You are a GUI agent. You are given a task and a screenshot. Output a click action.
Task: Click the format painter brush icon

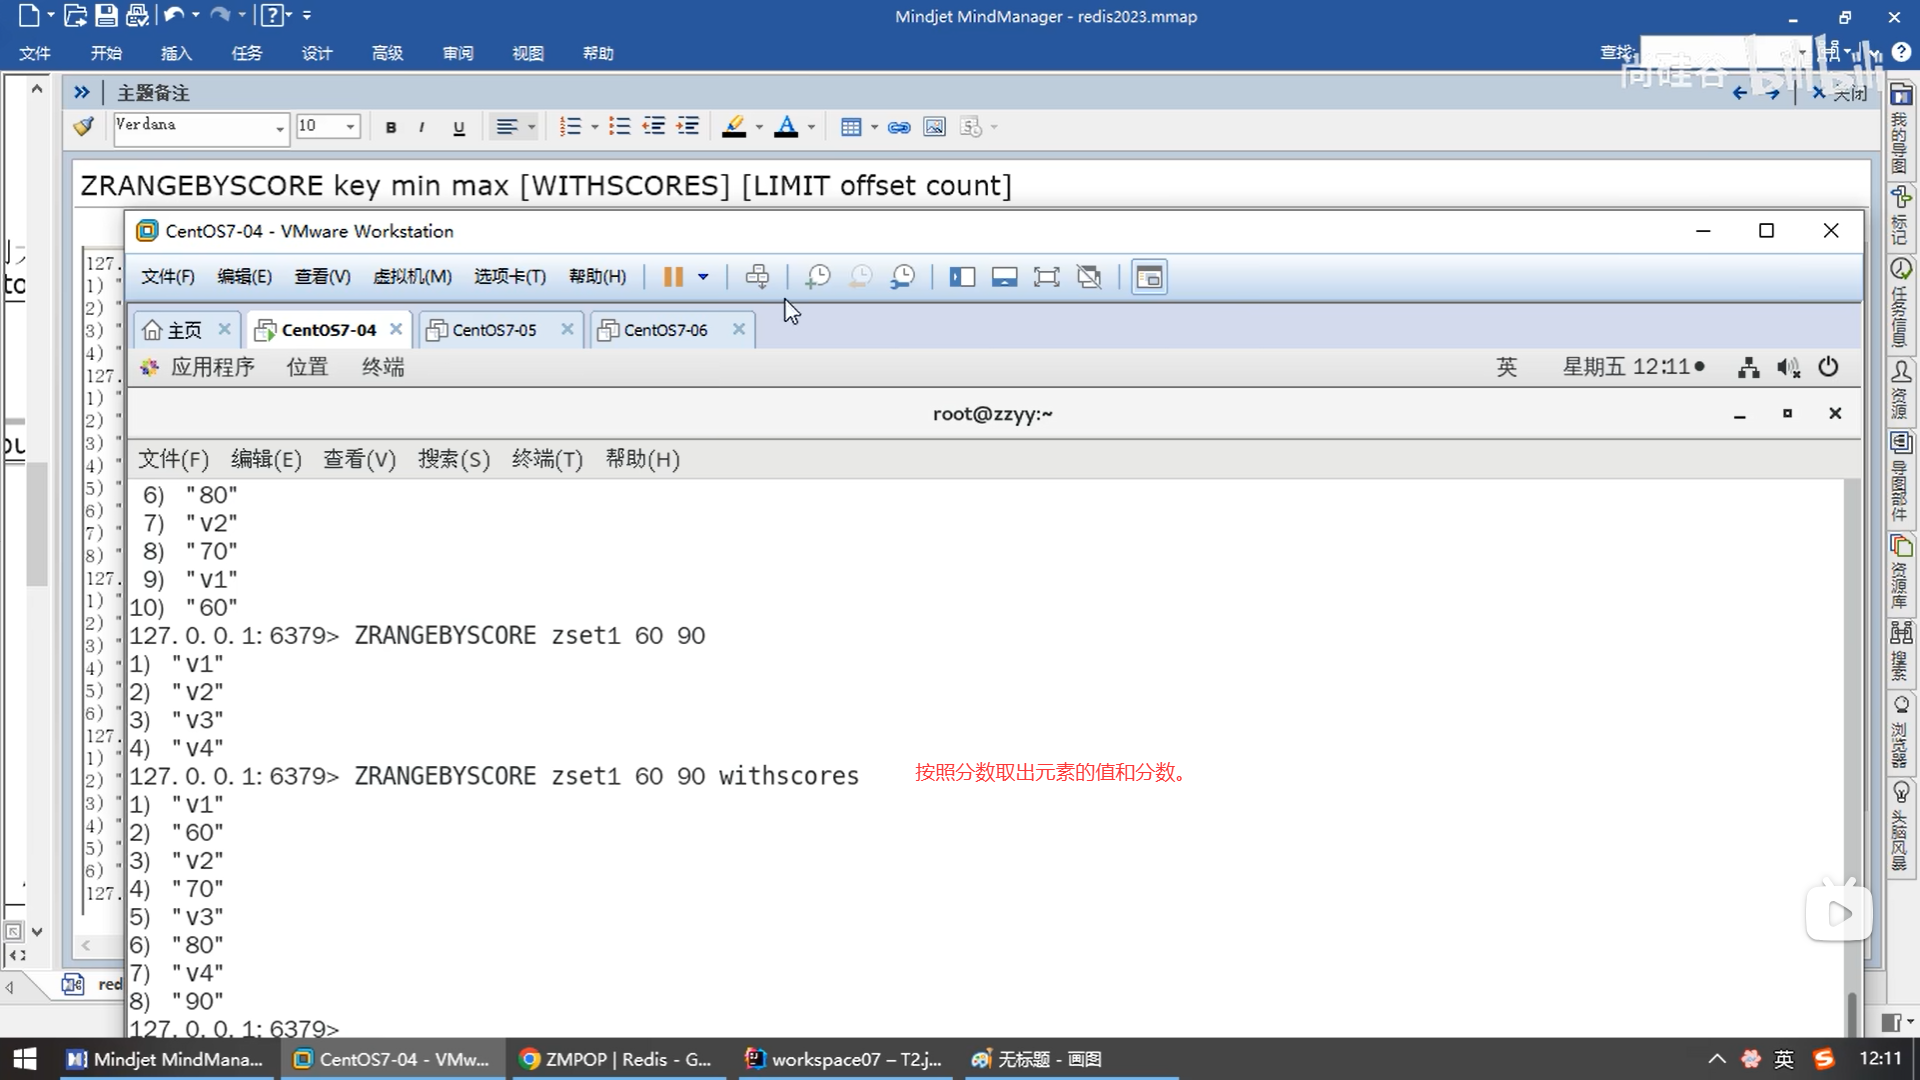coord(84,127)
